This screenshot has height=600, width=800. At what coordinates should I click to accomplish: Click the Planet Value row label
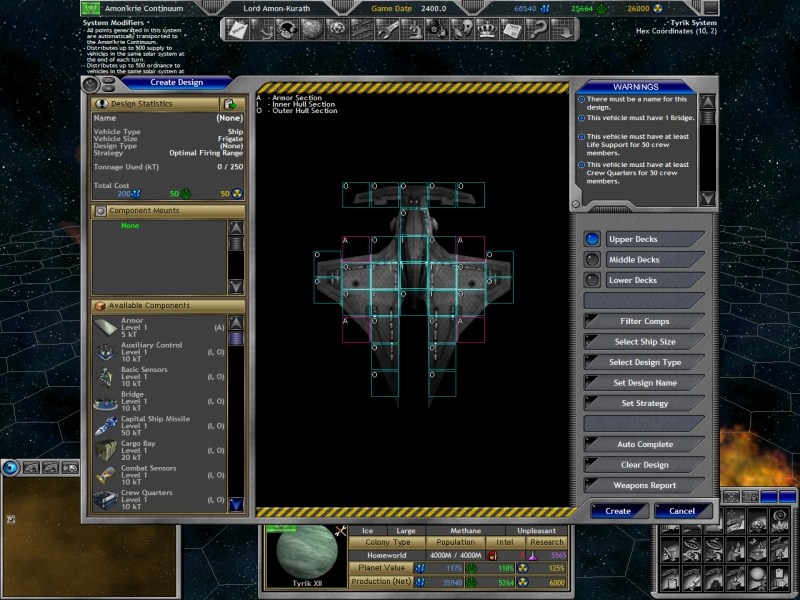[381, 568]
